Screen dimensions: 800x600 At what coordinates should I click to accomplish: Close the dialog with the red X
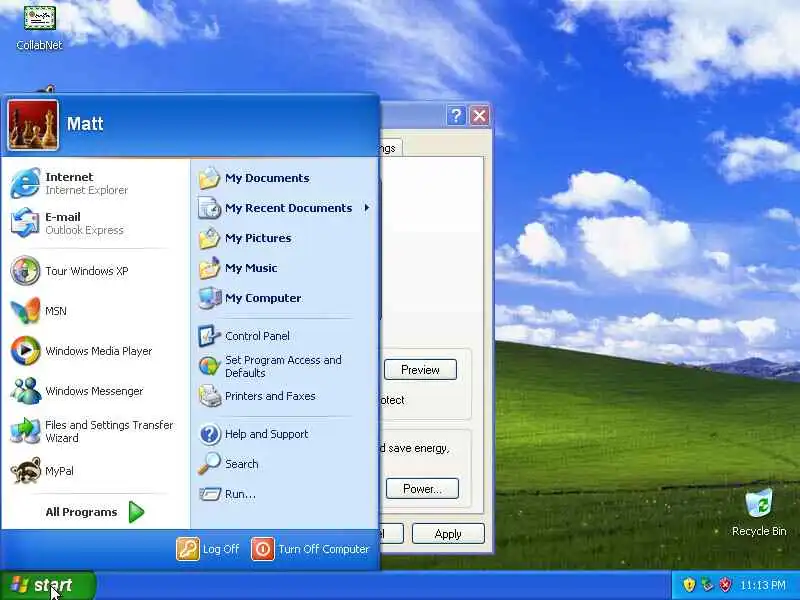point(479,116)
